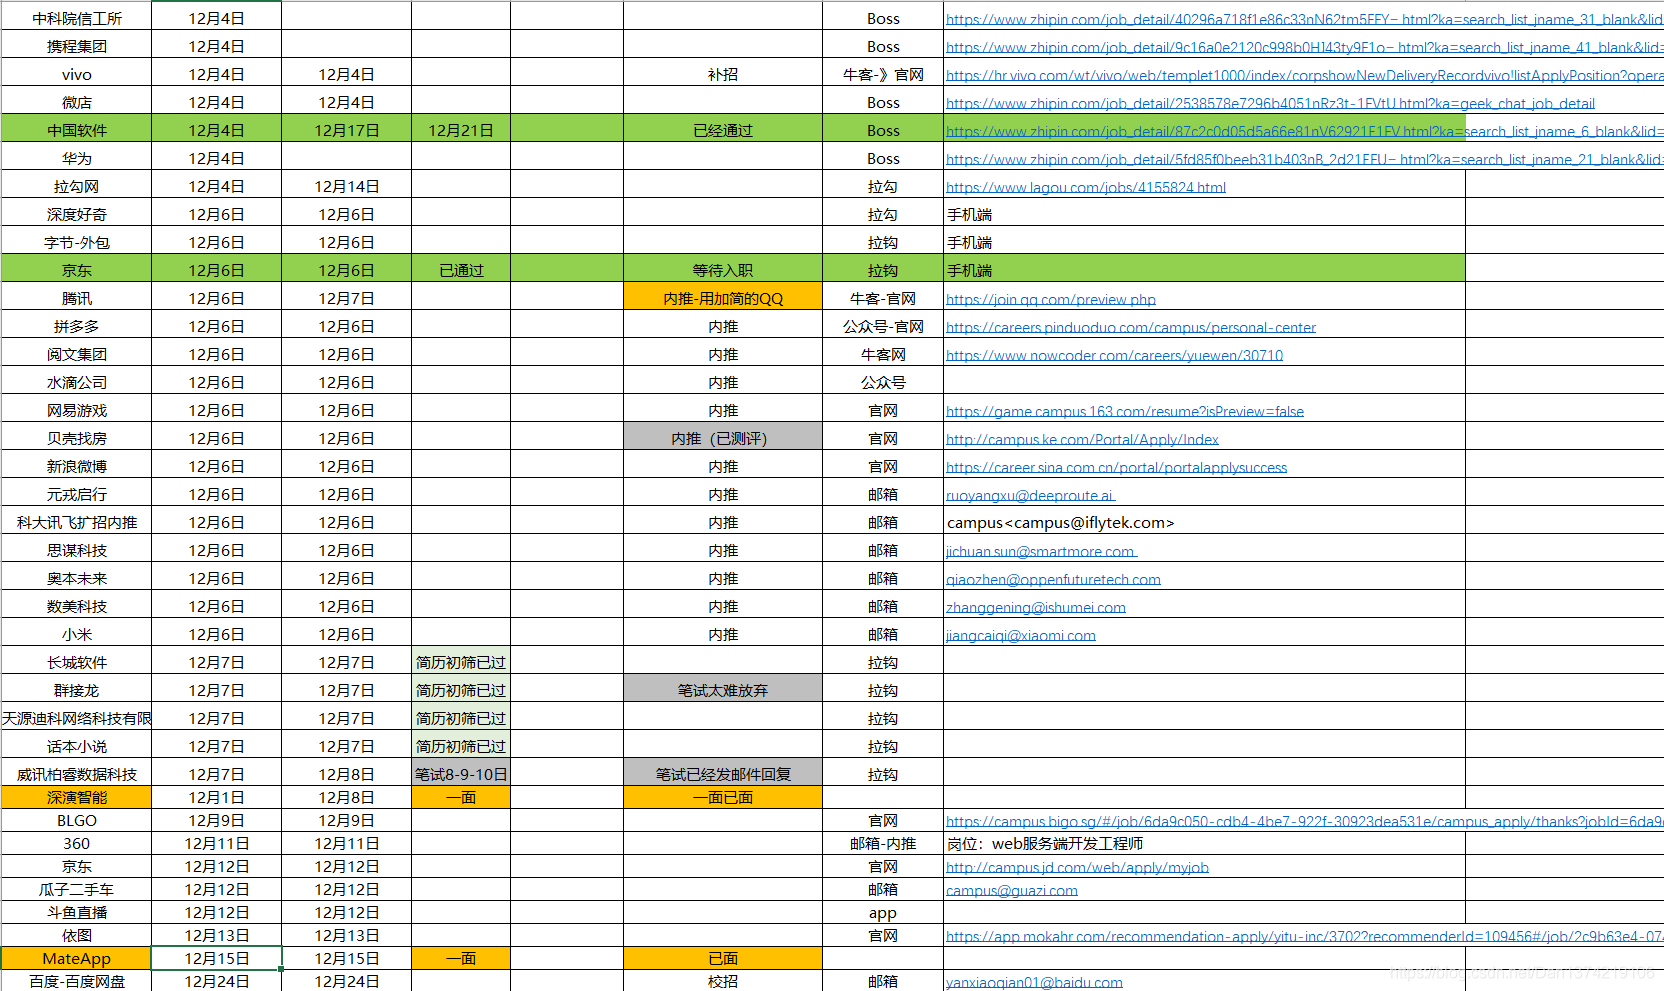Select the 携程集团 company cell
Viewport: 1664px width, 991px height.
pos(76,46)
